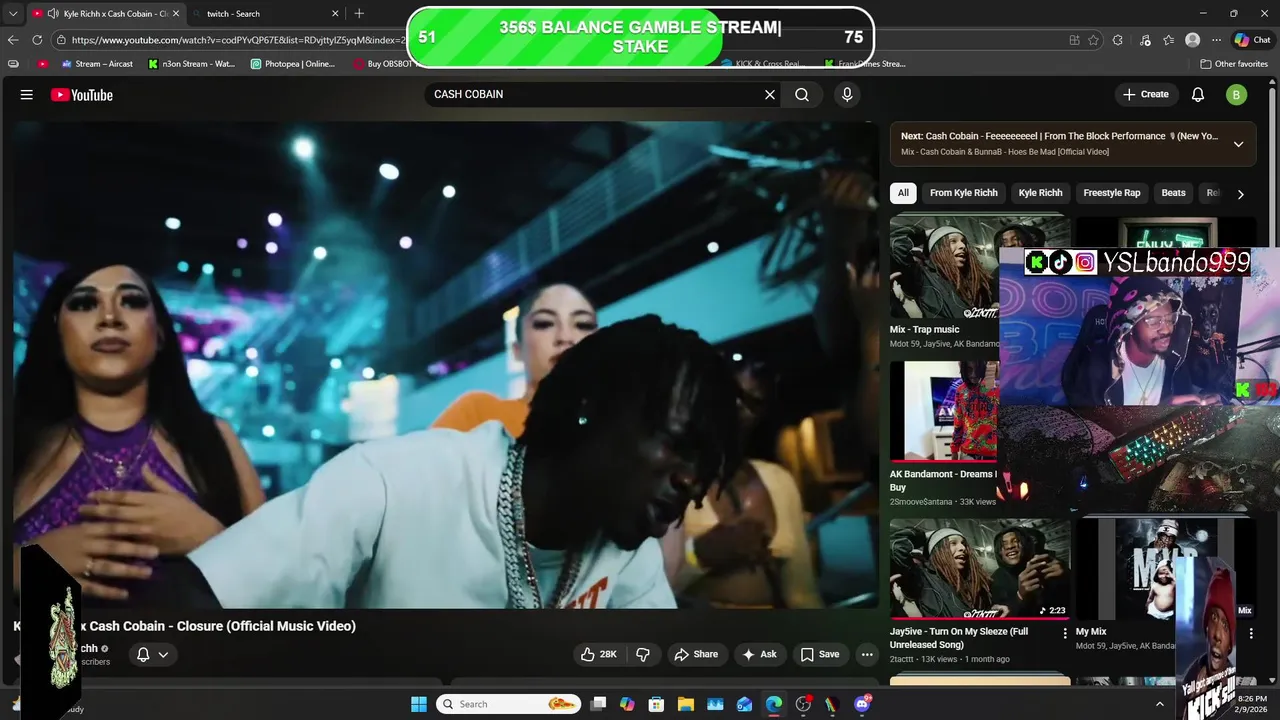Open the Closure video title text
The height and width of the screenshot is (720, 1280).
pyautogui.click(x=222, y=626)
